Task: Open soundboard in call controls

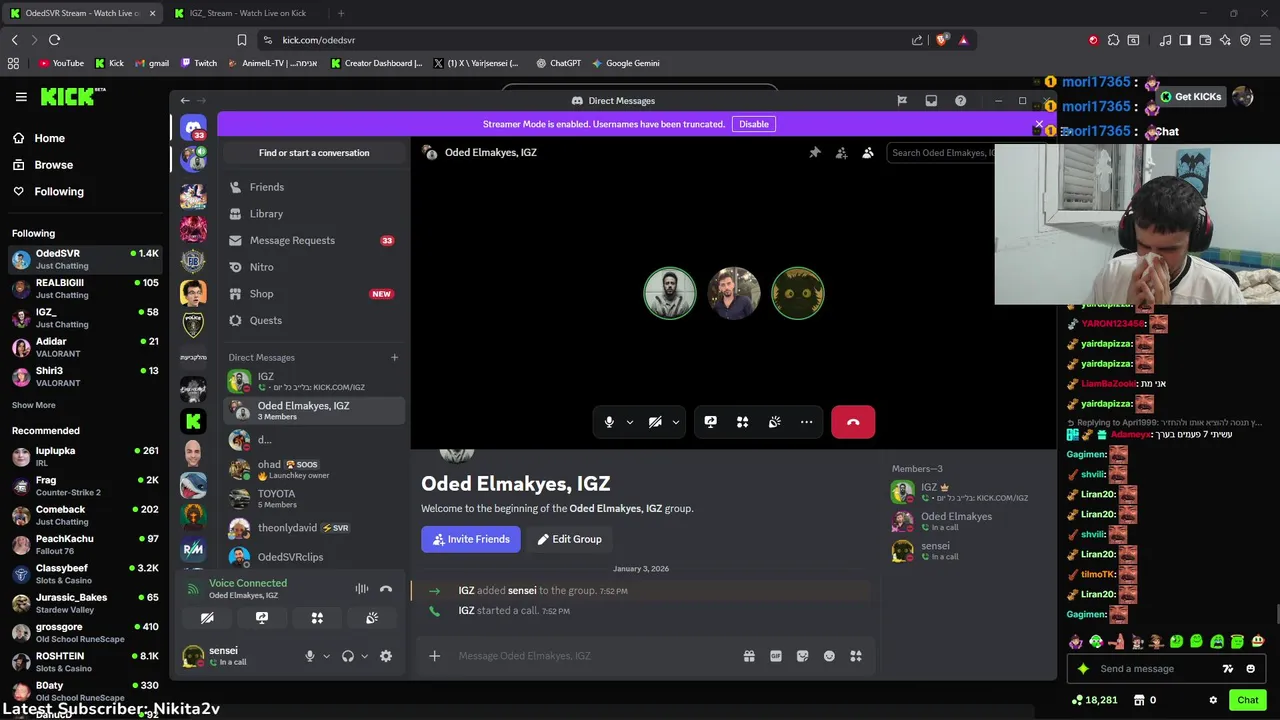Action: [x=774, y=422]
